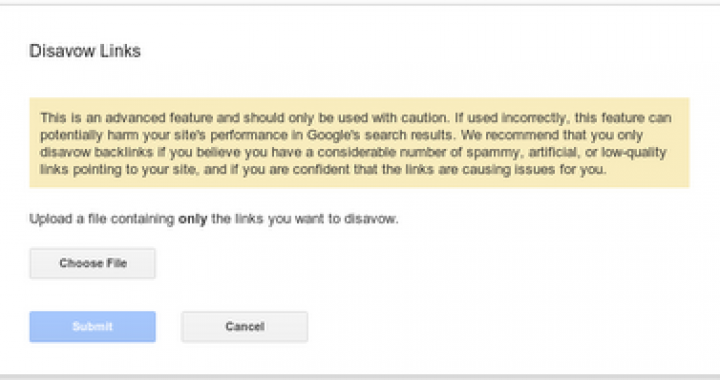This screenshot has height=380, width=720.
Task: Click the phrase "if you are confident"
Action: pos(276,169)
